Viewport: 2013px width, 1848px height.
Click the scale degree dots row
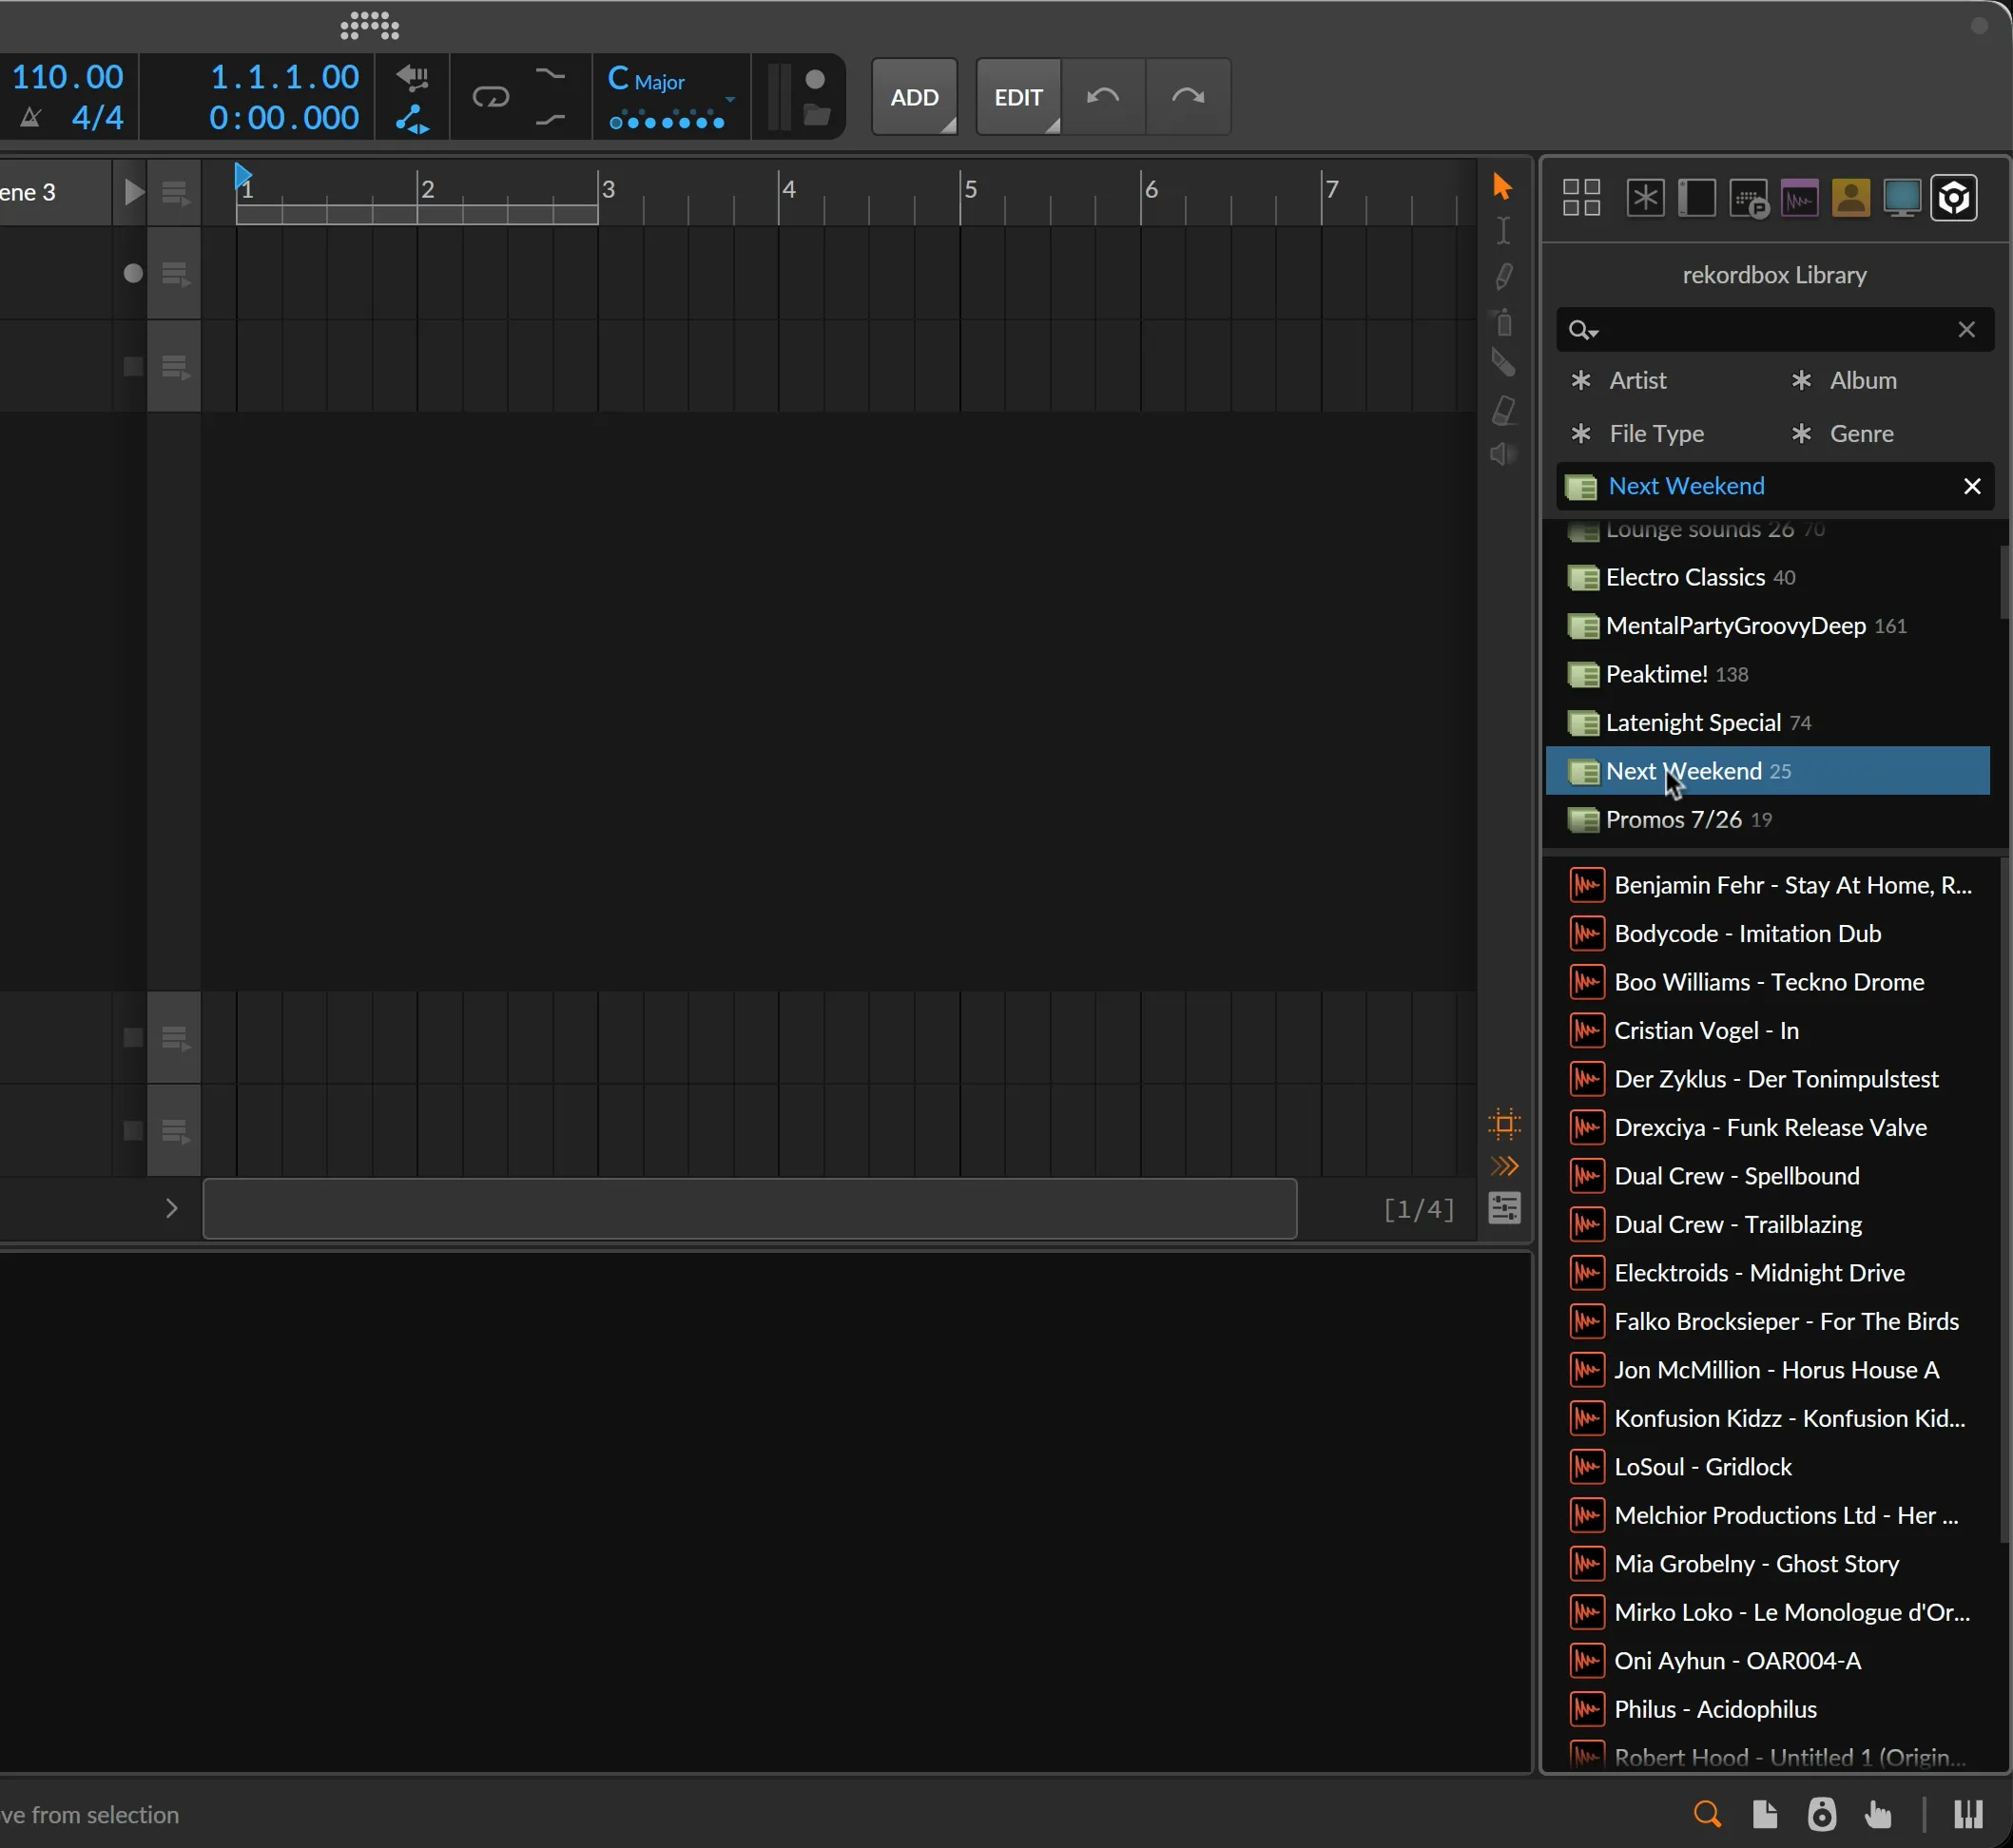coord(667,122)
